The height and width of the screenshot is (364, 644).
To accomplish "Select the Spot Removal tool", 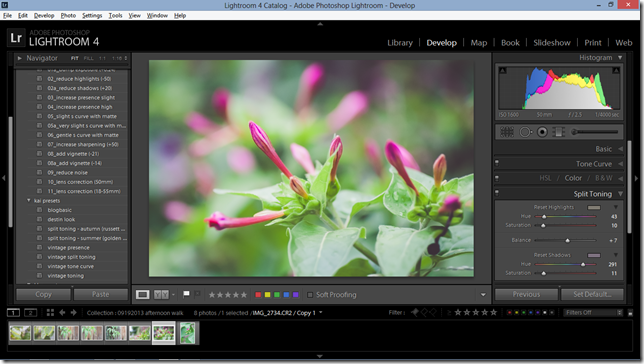I will point(525,132).
